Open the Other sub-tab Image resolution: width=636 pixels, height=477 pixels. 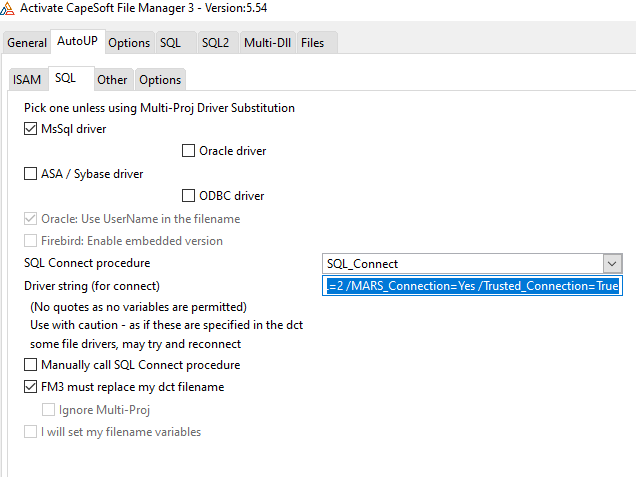(112, 80)
